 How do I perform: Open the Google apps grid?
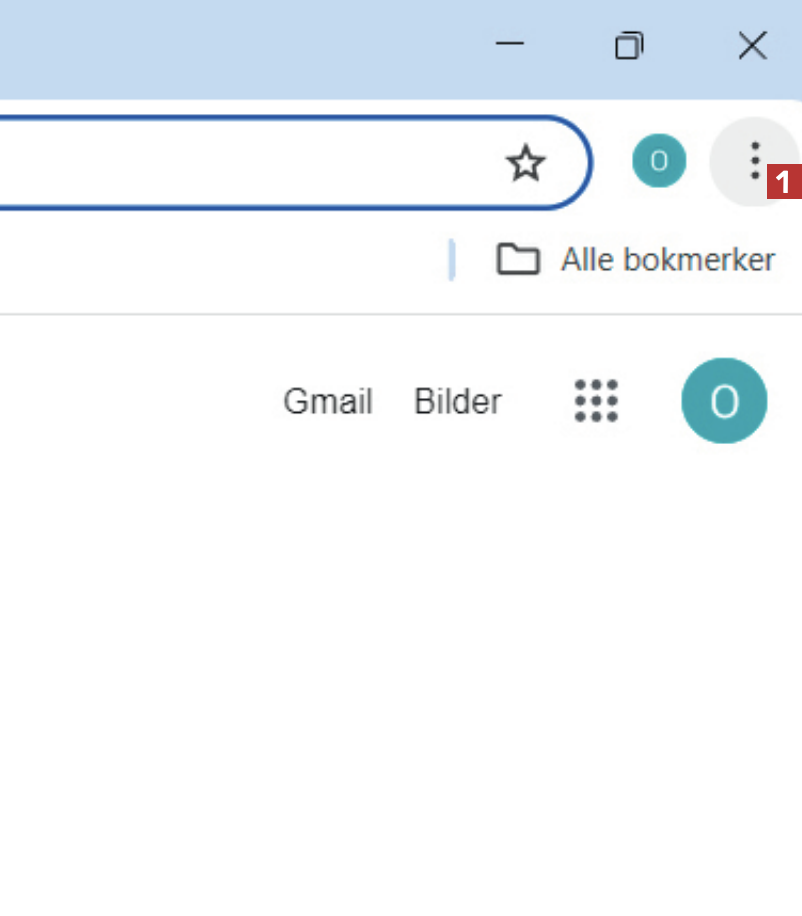pos(596,401)
